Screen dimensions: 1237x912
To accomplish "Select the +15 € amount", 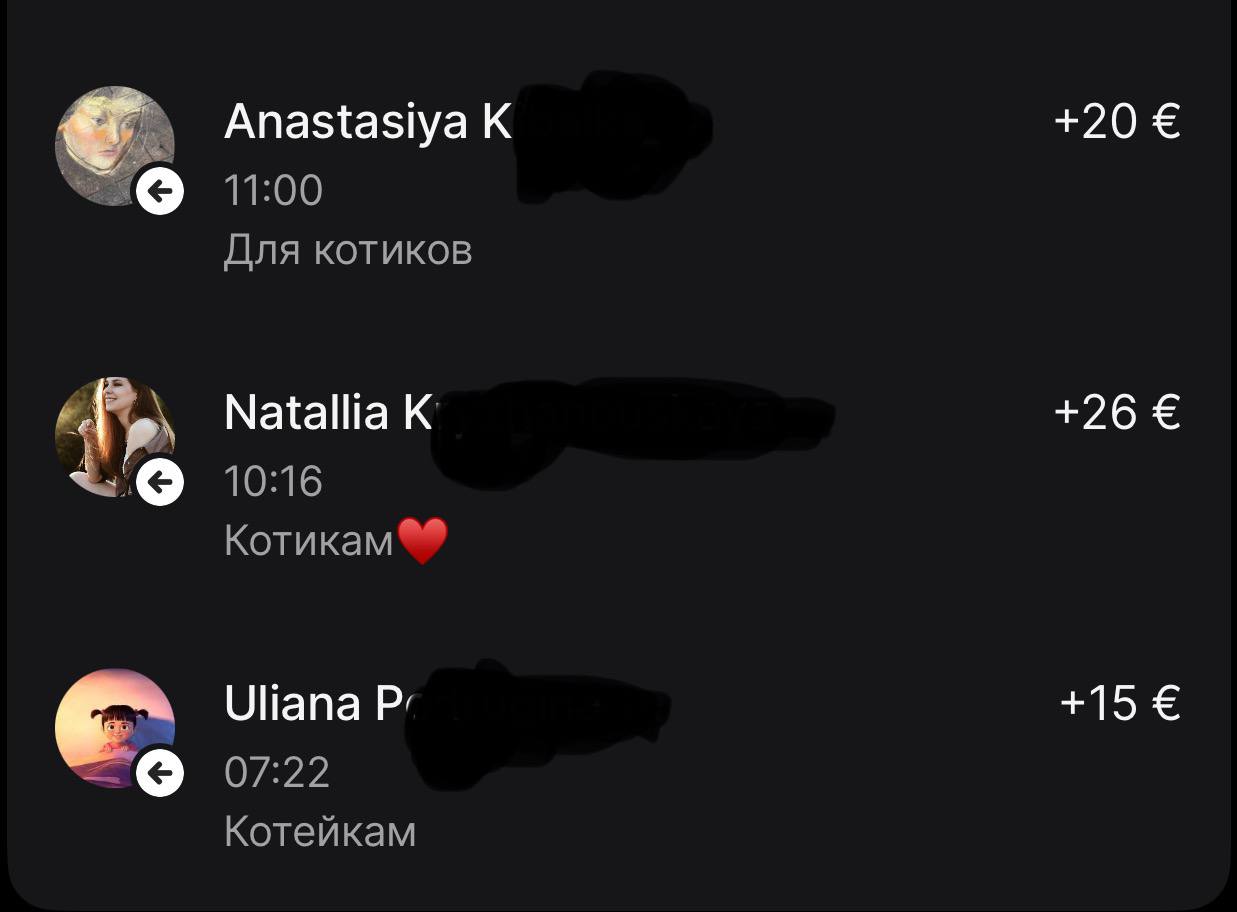I will 1120,704.
